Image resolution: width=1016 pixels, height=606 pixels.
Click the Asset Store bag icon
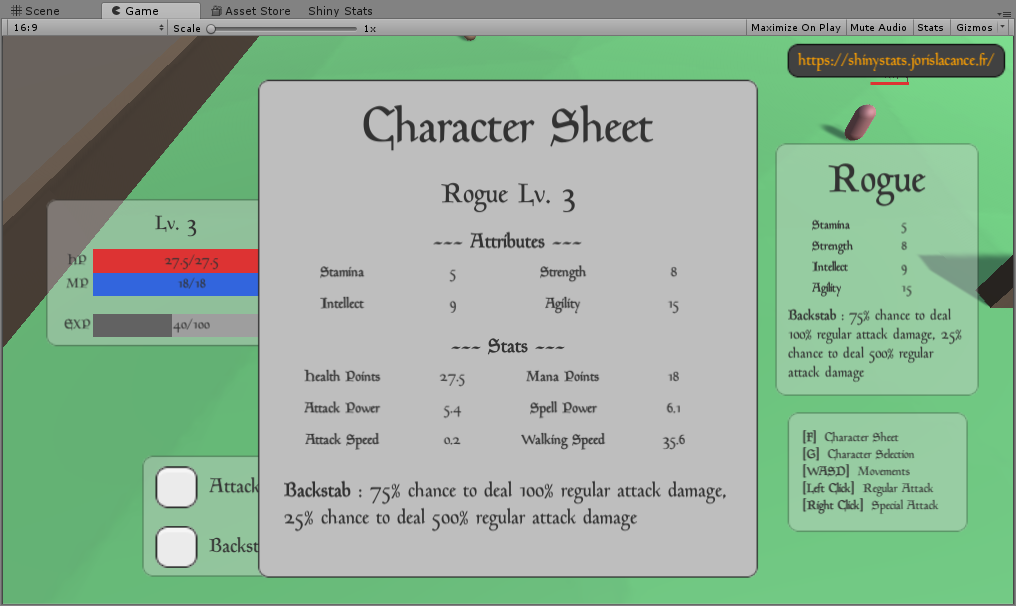[x=216, y=11]
